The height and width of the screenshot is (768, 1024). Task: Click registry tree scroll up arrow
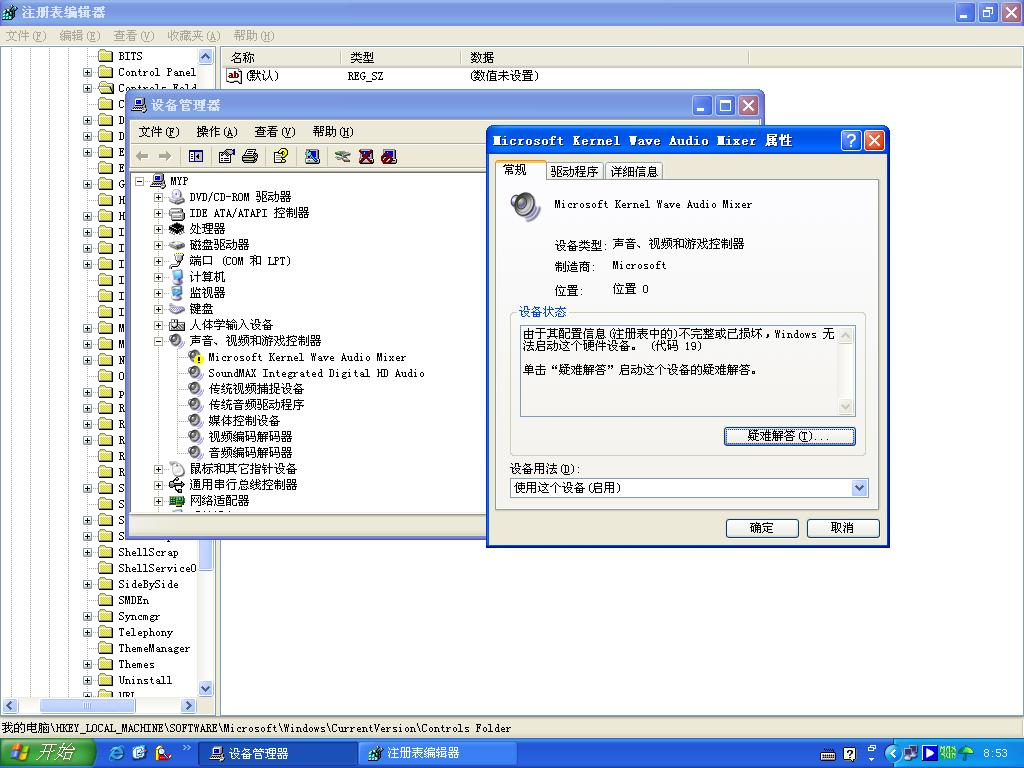coord(206,57)
